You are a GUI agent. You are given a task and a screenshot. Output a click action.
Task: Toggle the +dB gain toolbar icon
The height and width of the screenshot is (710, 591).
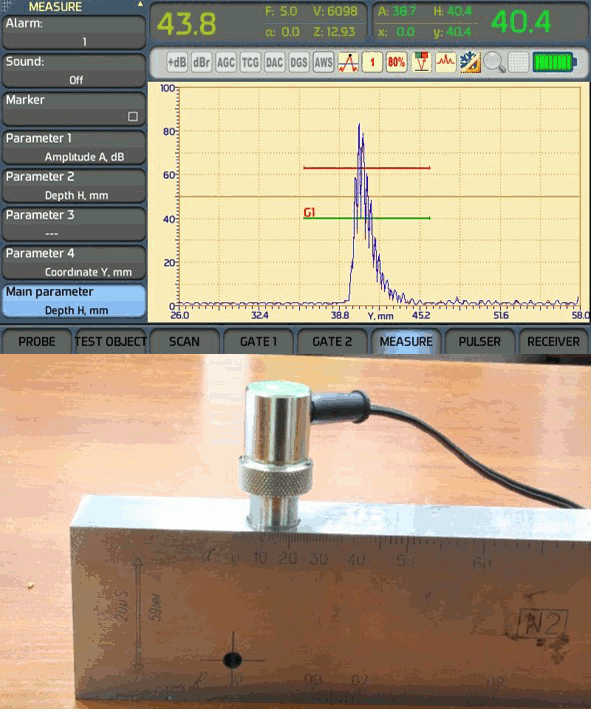[177, 62]
